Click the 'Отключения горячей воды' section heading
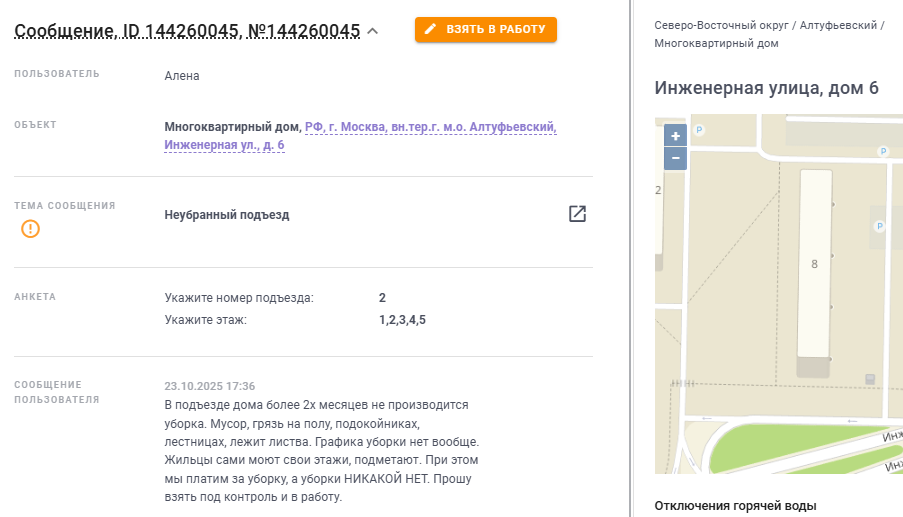This screenshot has width=903, height=517. (x=735, y=505)
